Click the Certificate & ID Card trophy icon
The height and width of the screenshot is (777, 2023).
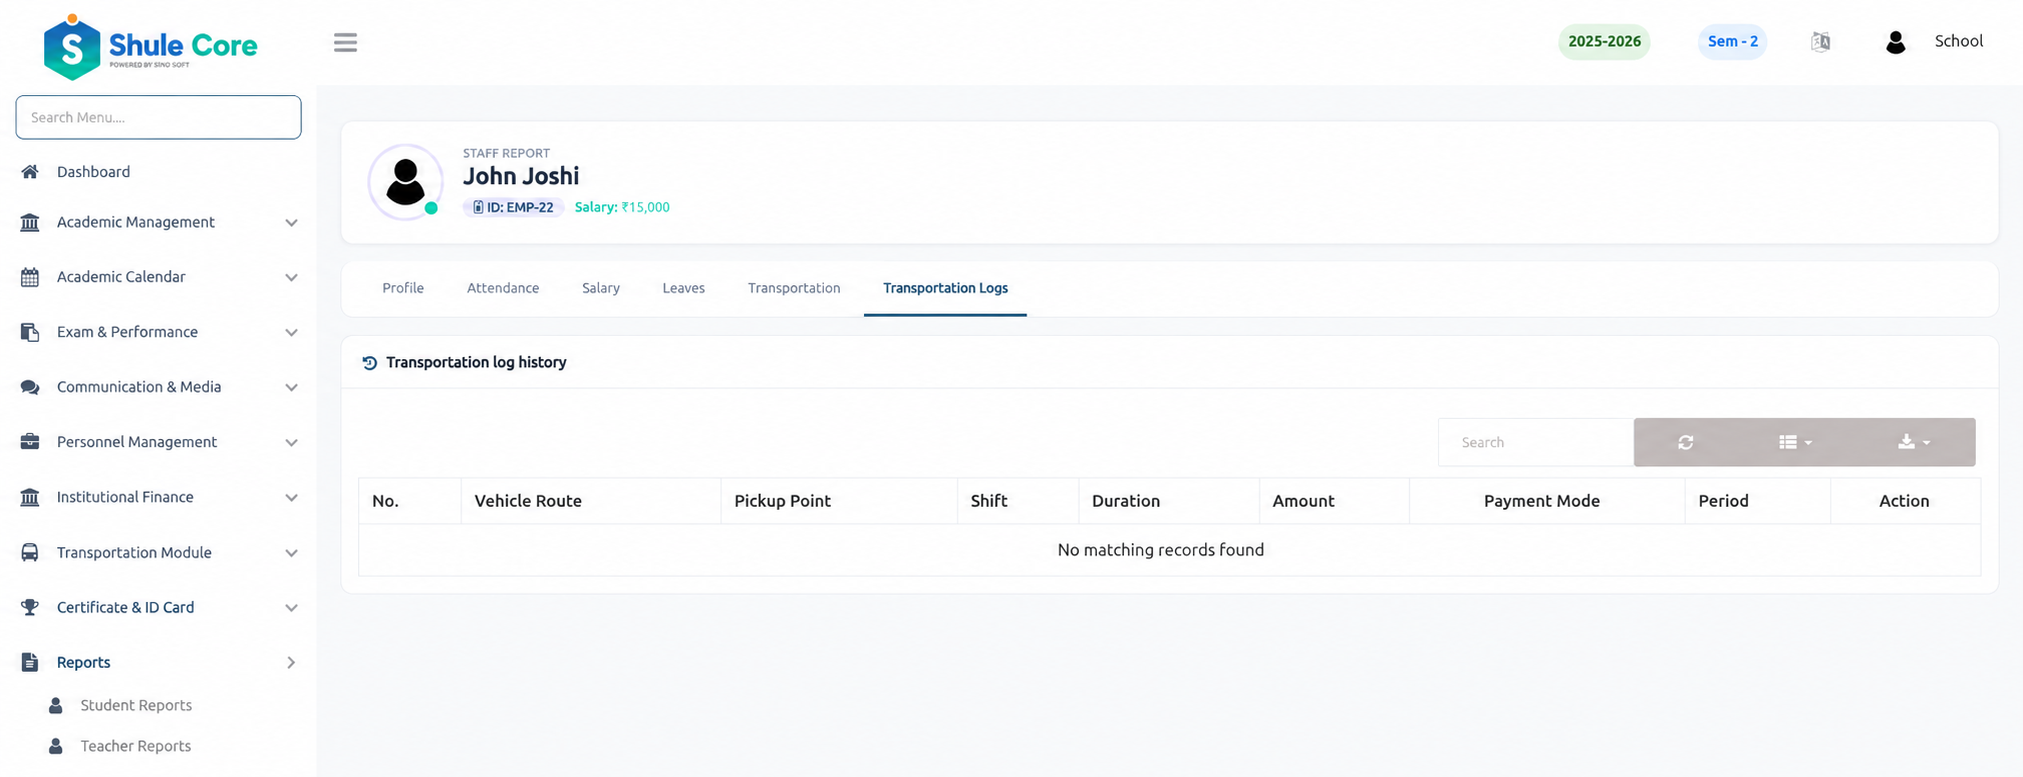(30, 607)
